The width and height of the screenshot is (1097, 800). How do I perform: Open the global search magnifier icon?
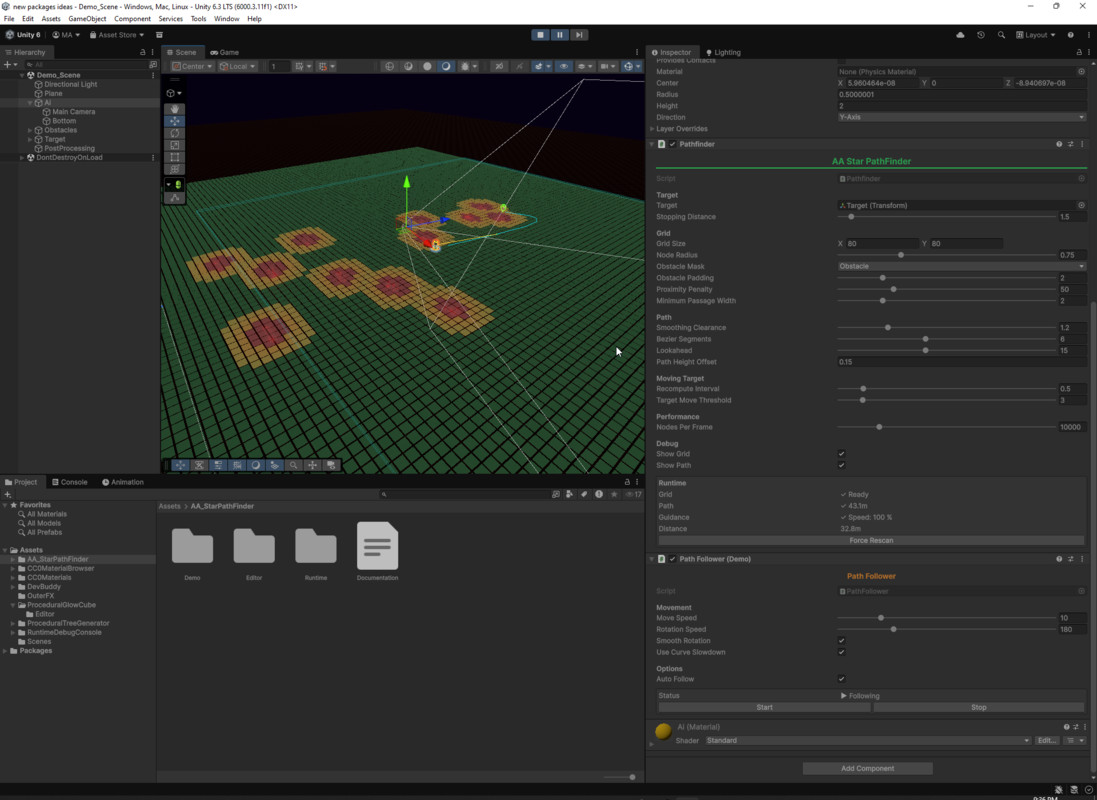coord(1001,34)
